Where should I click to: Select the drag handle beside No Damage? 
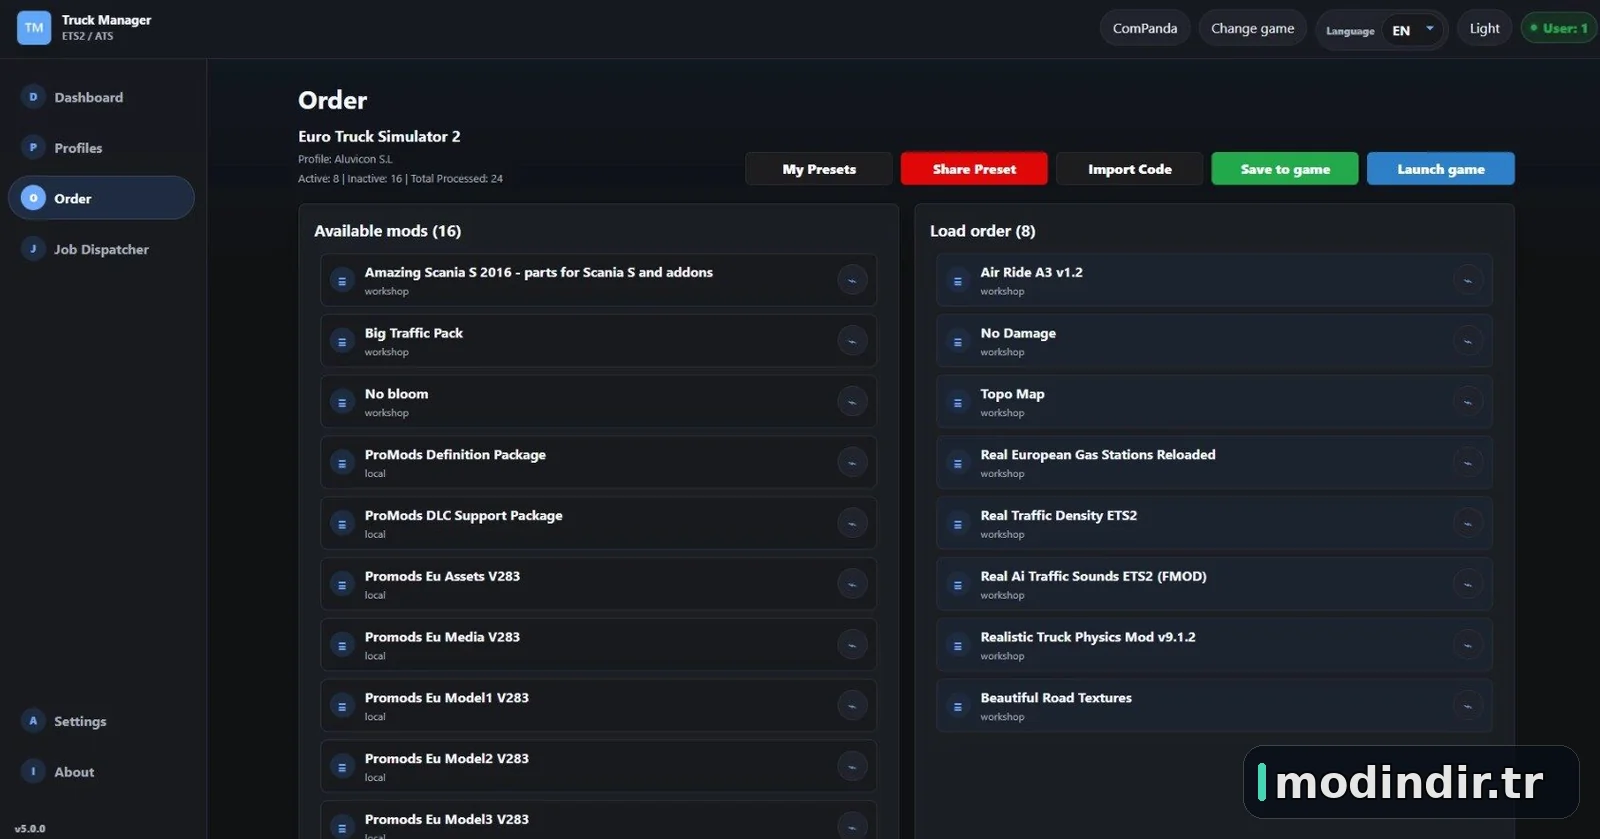(x=958, y=342)
